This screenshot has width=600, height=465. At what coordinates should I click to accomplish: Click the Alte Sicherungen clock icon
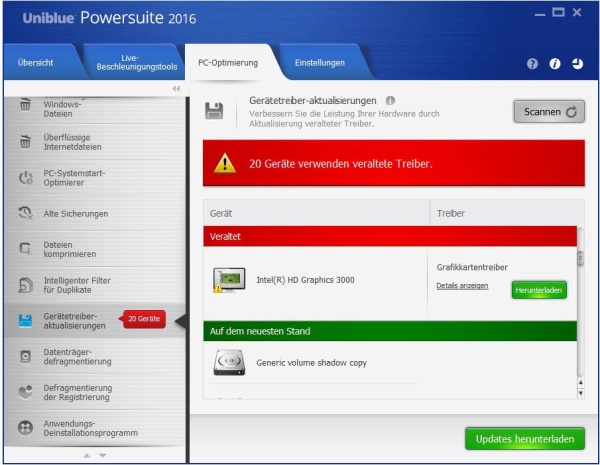26,213
